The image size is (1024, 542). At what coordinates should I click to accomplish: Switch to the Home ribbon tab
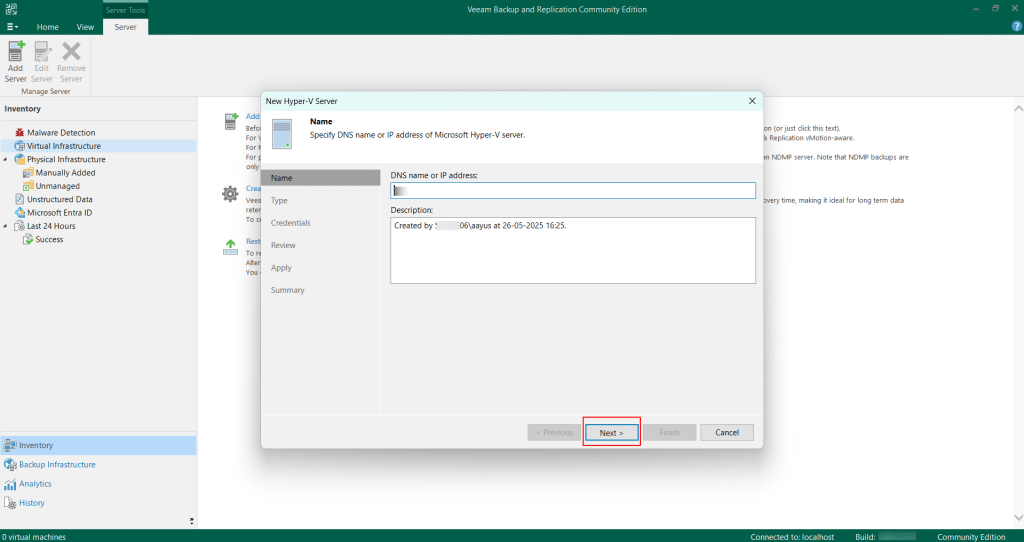(x=48, y=27)
